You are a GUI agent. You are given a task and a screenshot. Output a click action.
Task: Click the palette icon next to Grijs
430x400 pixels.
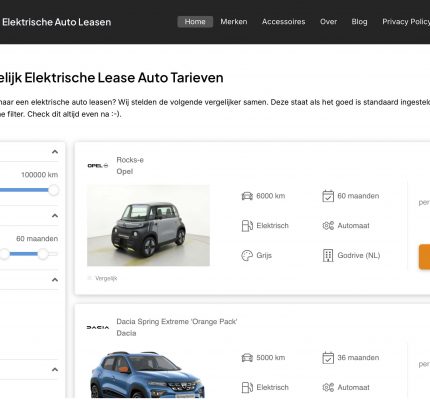[x=247, y=256]
